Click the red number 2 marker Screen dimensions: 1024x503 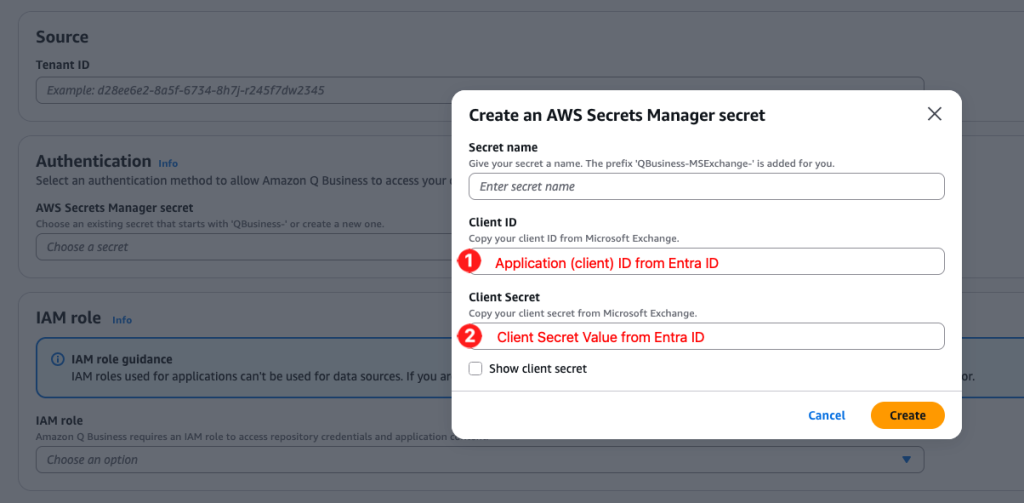tap(469, 336)
